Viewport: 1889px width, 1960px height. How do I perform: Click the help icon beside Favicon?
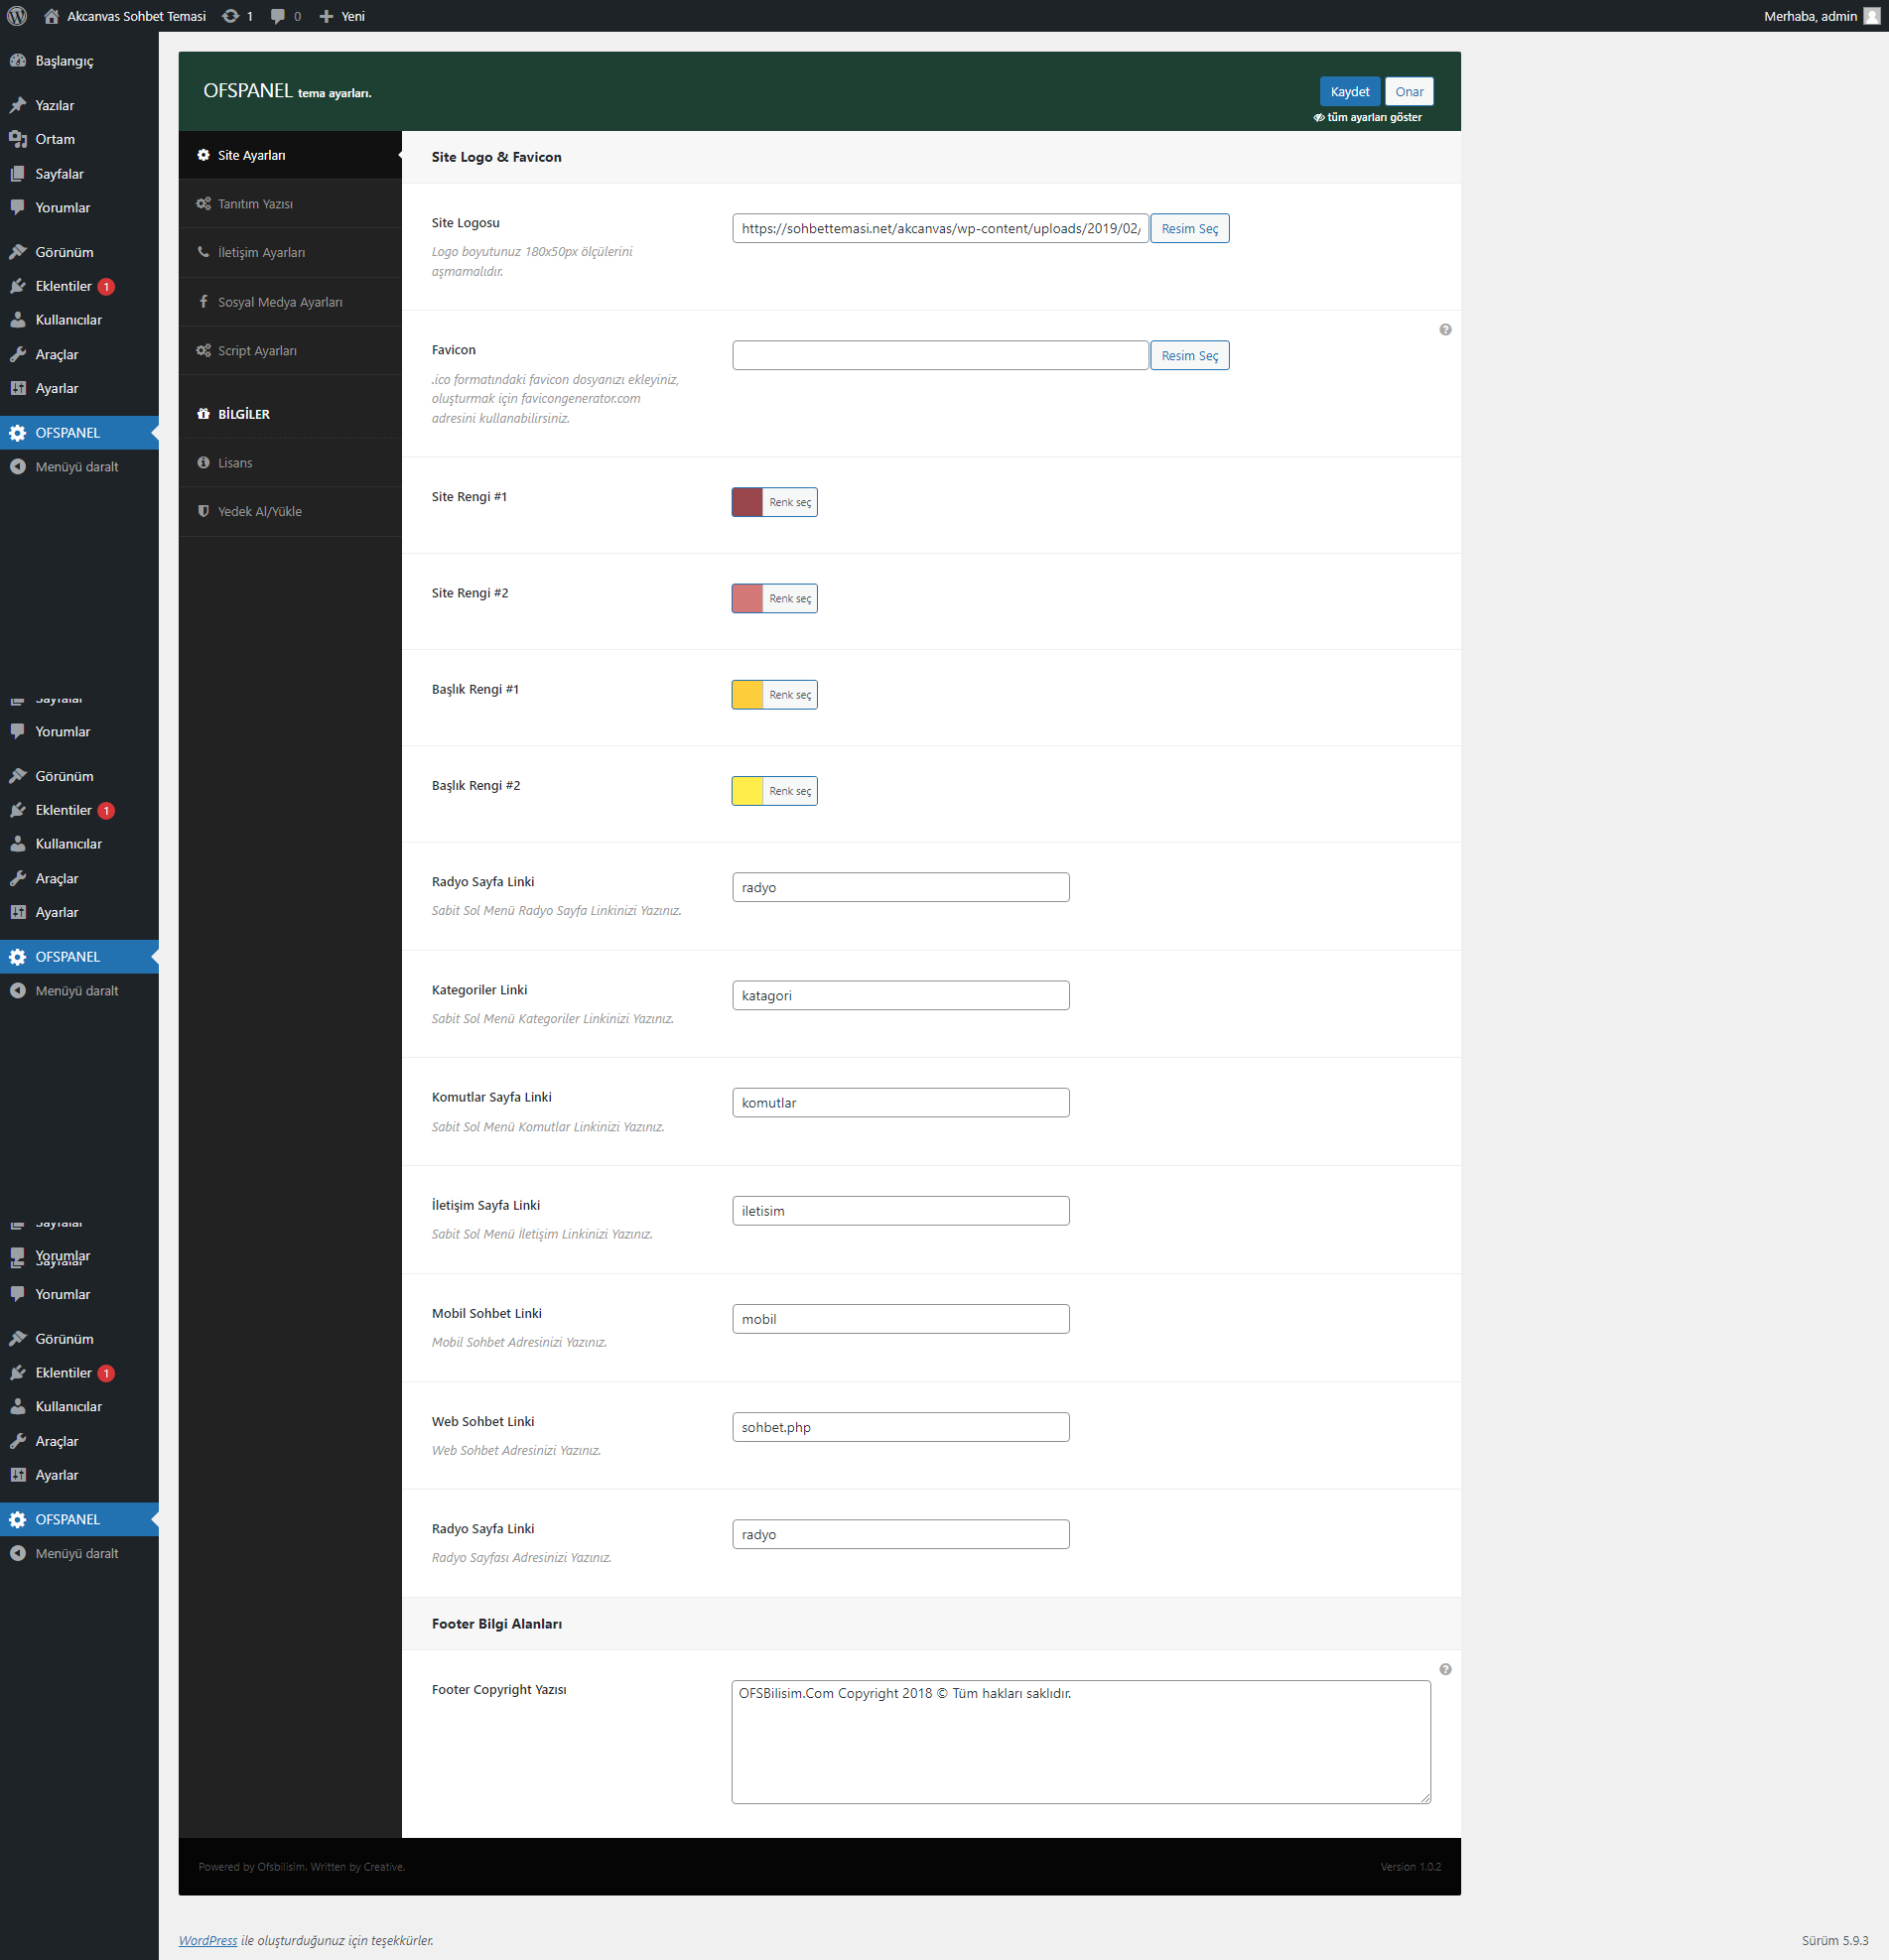click(1445, 330)
